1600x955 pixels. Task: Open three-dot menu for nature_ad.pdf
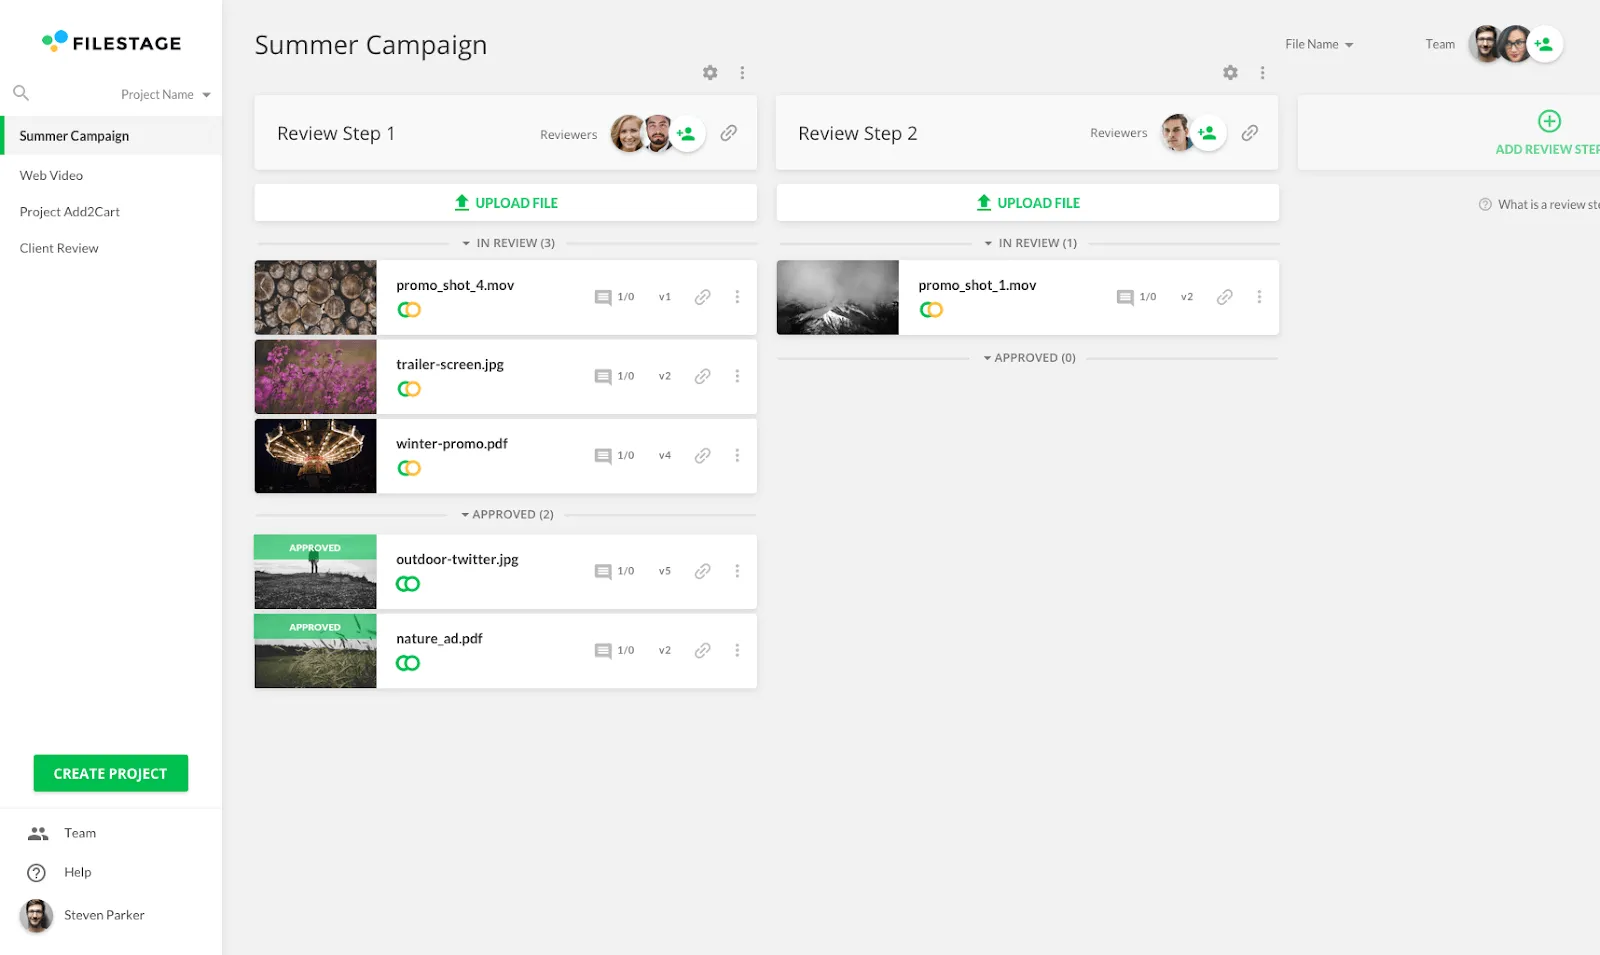737,651
